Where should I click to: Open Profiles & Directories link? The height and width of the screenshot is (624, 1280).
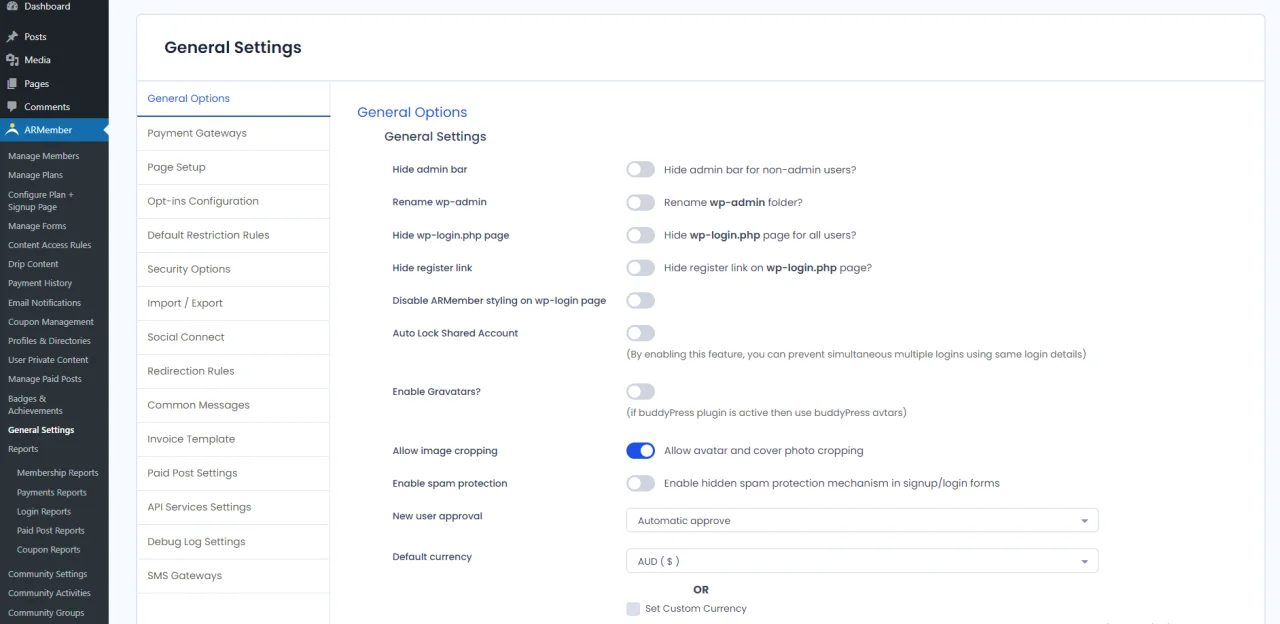coord(50,341)
